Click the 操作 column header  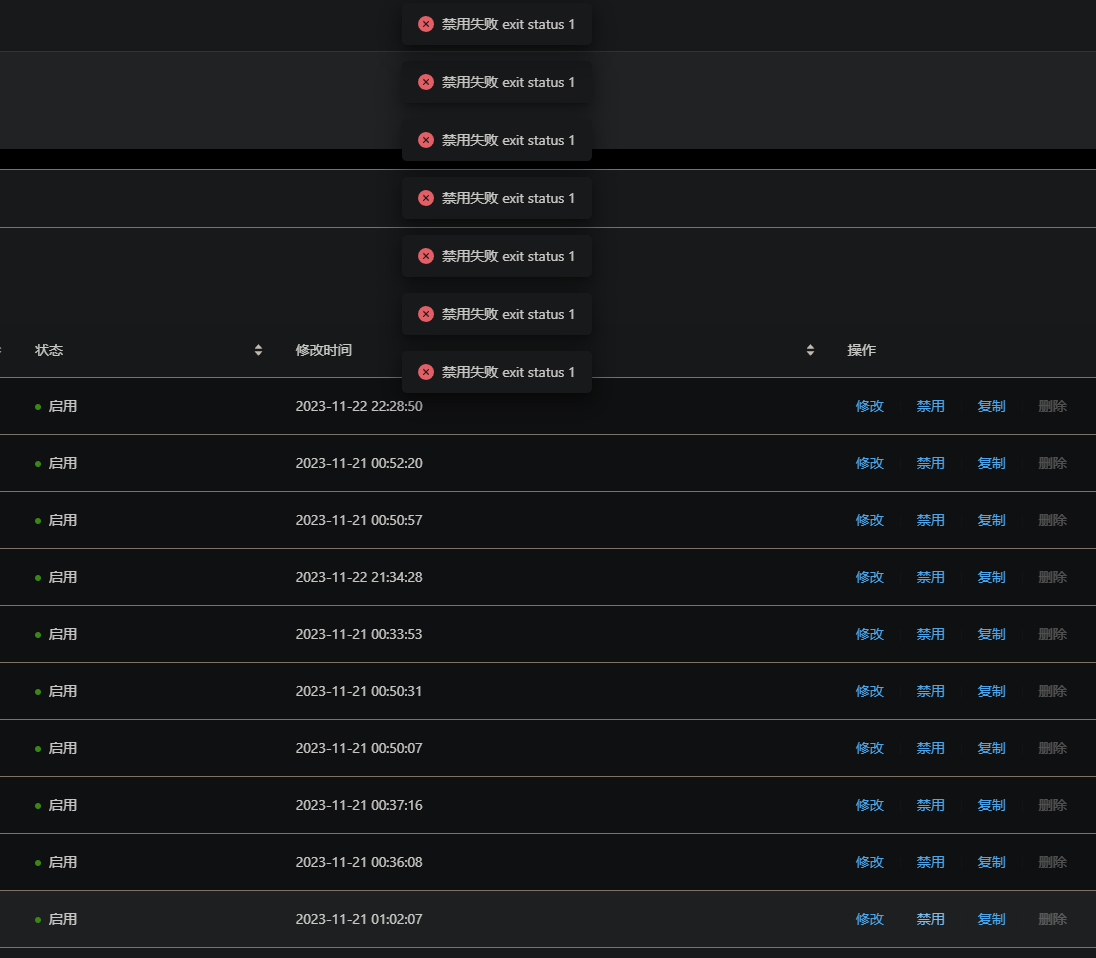click(x=861, y=350)
